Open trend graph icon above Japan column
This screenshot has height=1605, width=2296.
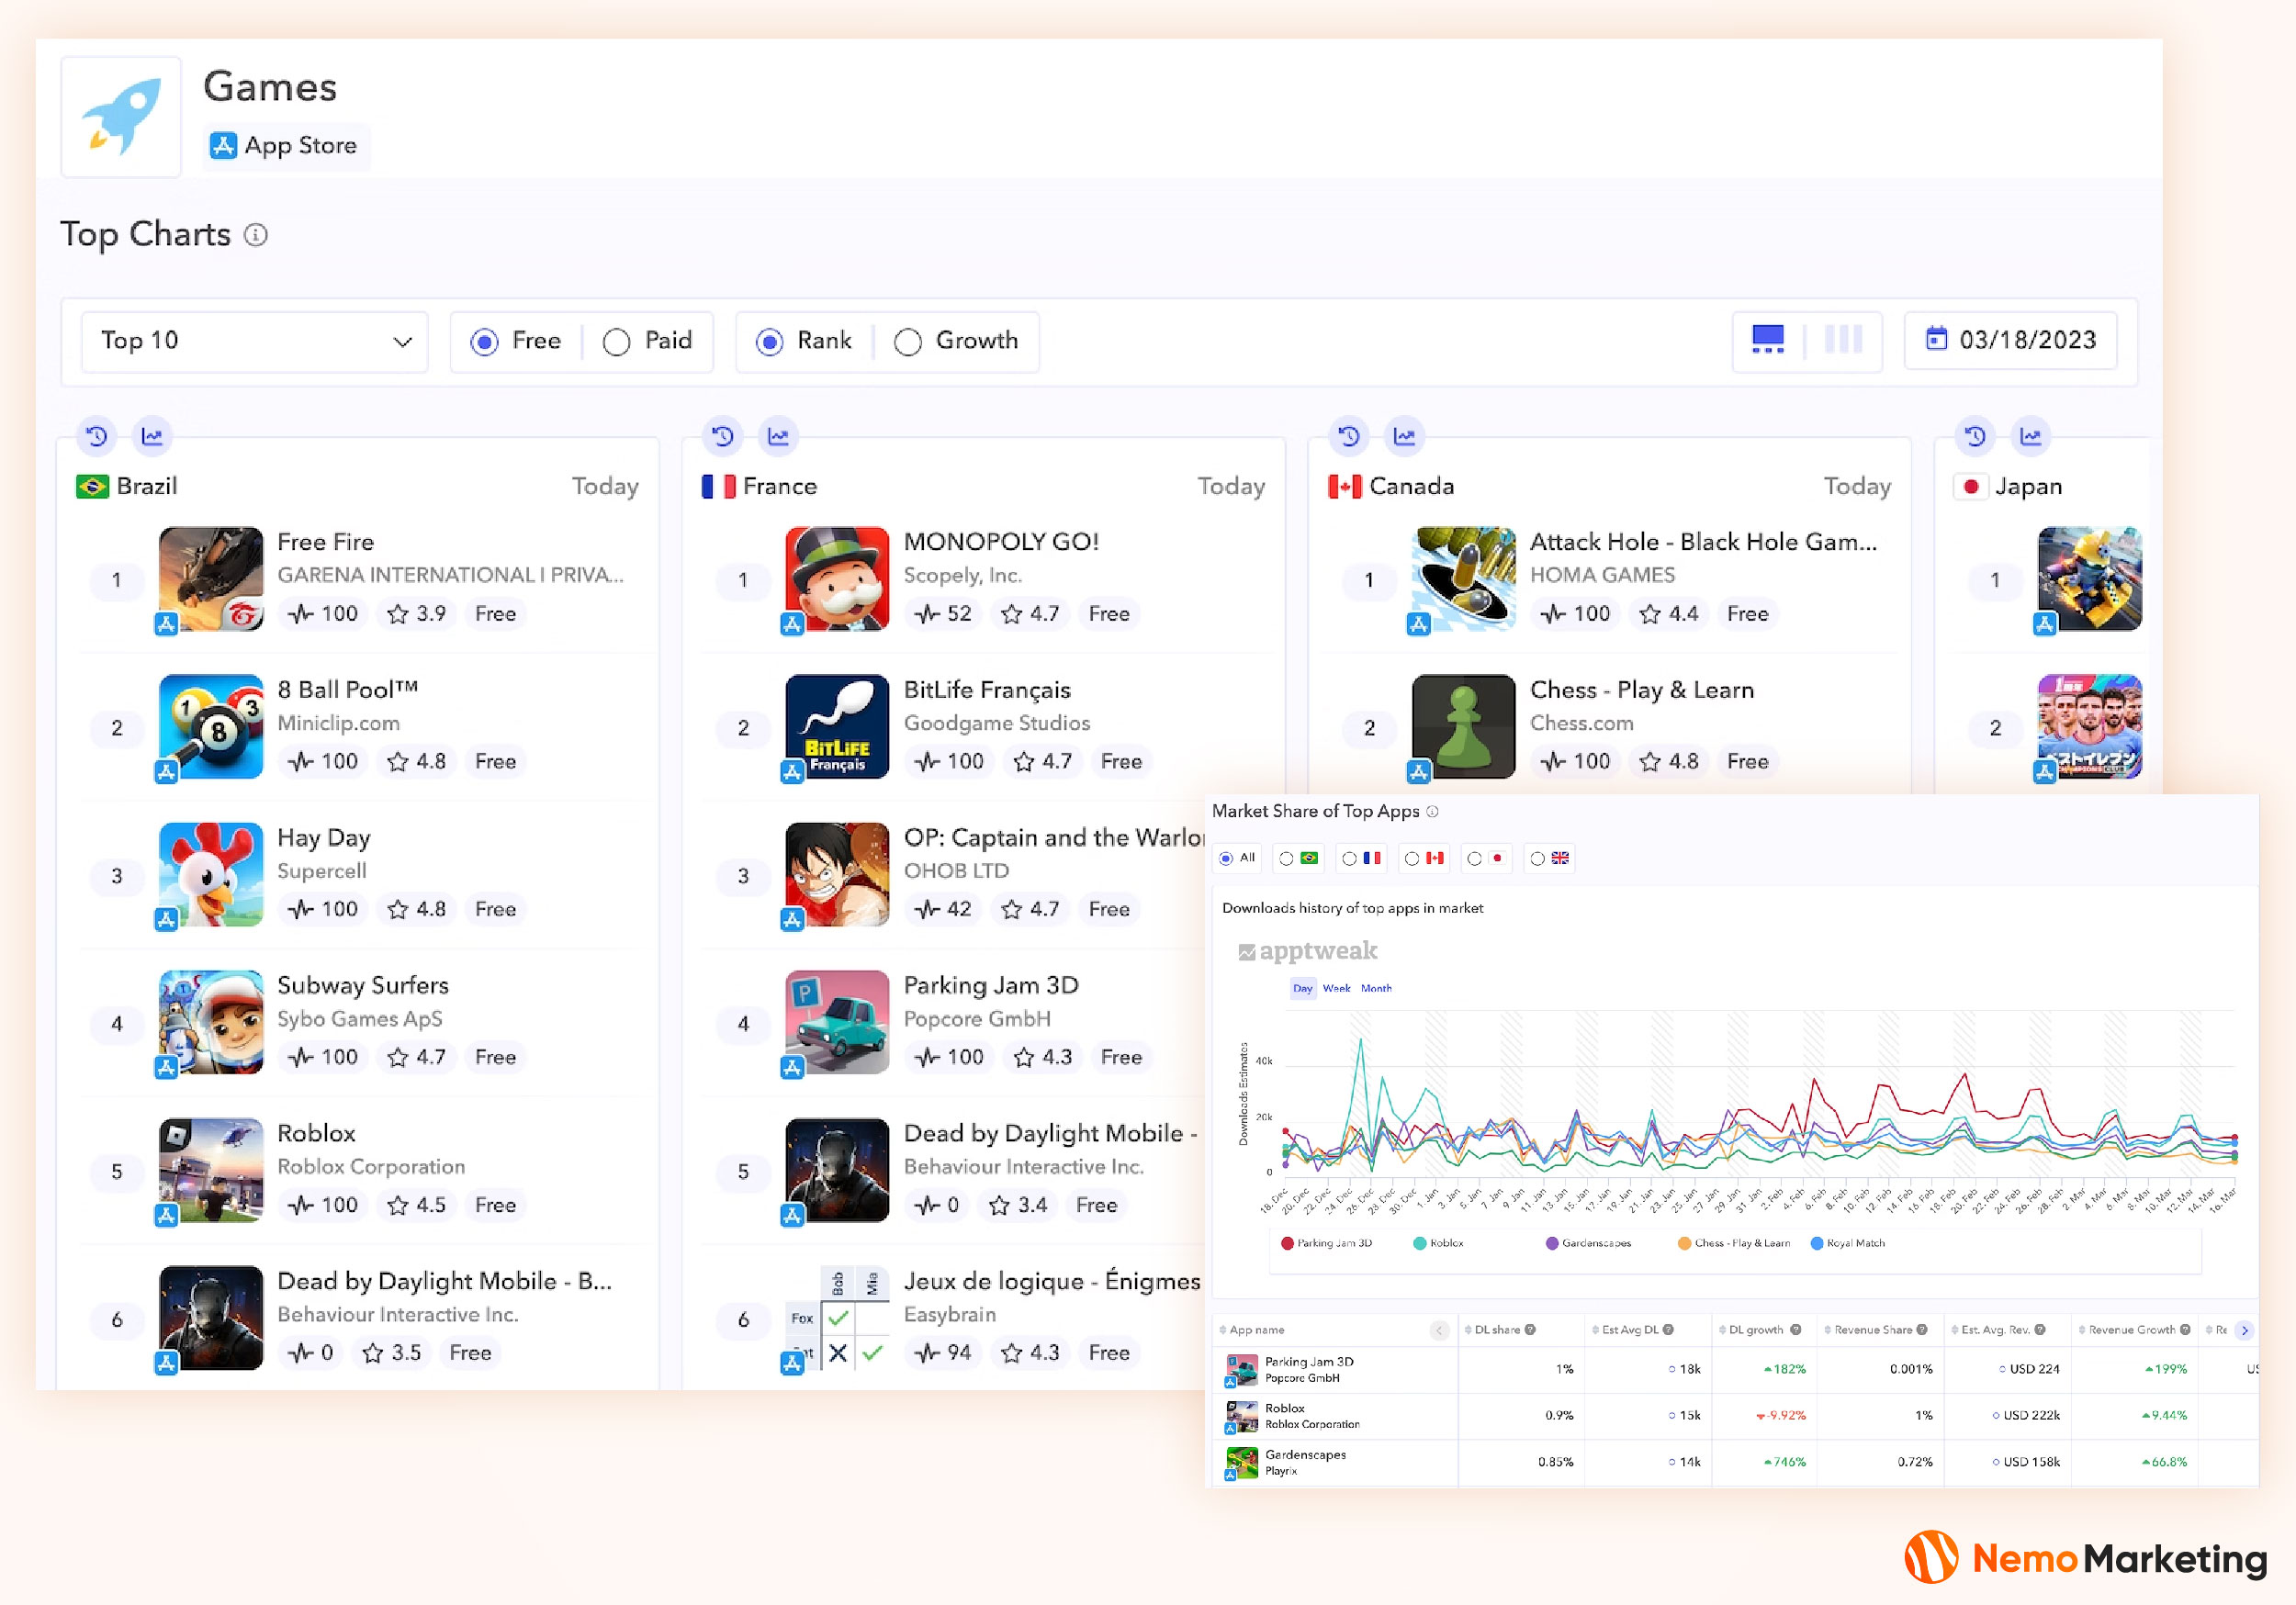tap(2029, 436)
